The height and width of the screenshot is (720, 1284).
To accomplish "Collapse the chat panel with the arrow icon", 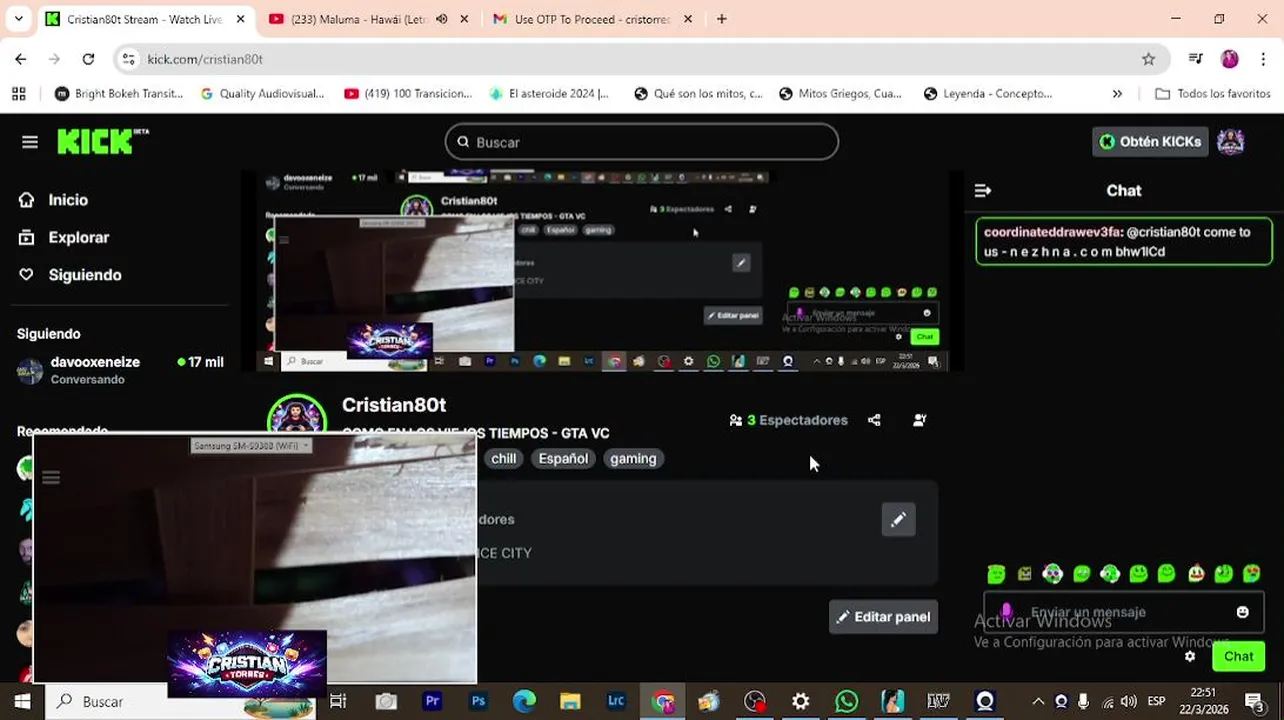I will pos(983,190).
